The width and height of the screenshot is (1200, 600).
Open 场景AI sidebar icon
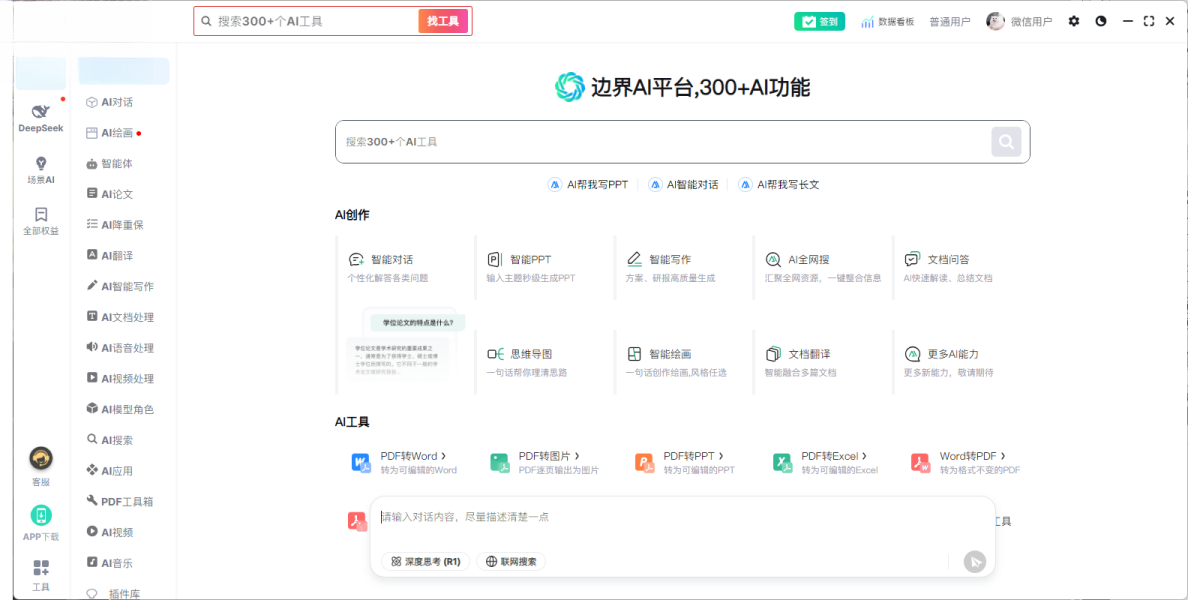tap(41, 170)
